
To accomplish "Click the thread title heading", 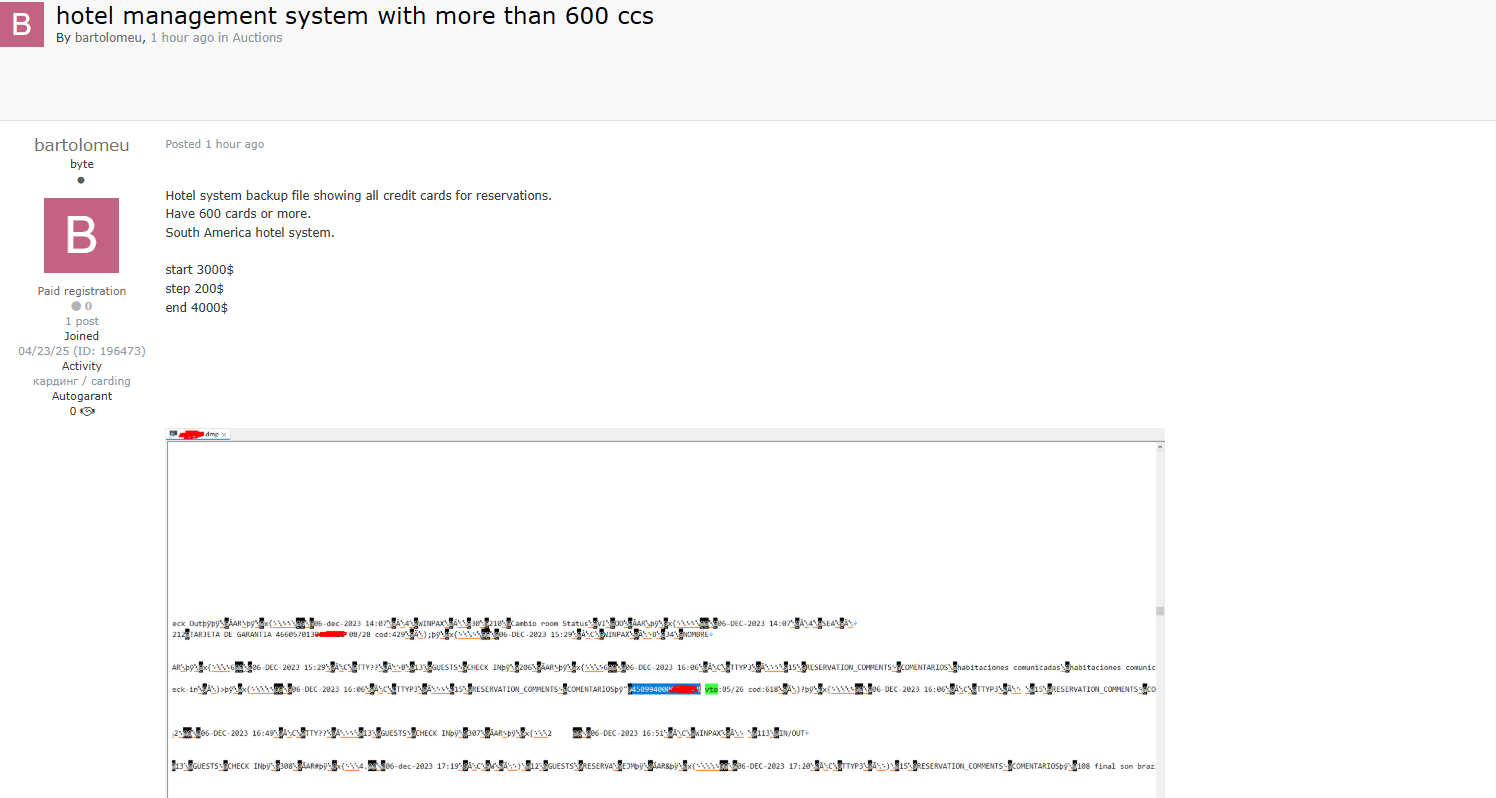I will coord(355,15).
